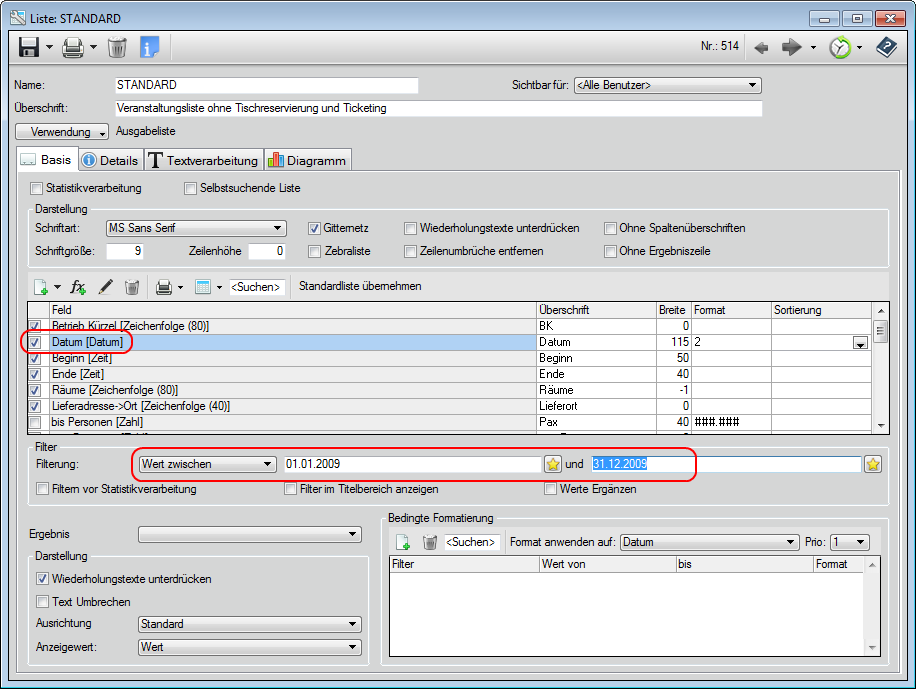This screenshot has height=689, width=916.
Task: Toggle the Gitternetz checkbox
Action: [315, 228]
